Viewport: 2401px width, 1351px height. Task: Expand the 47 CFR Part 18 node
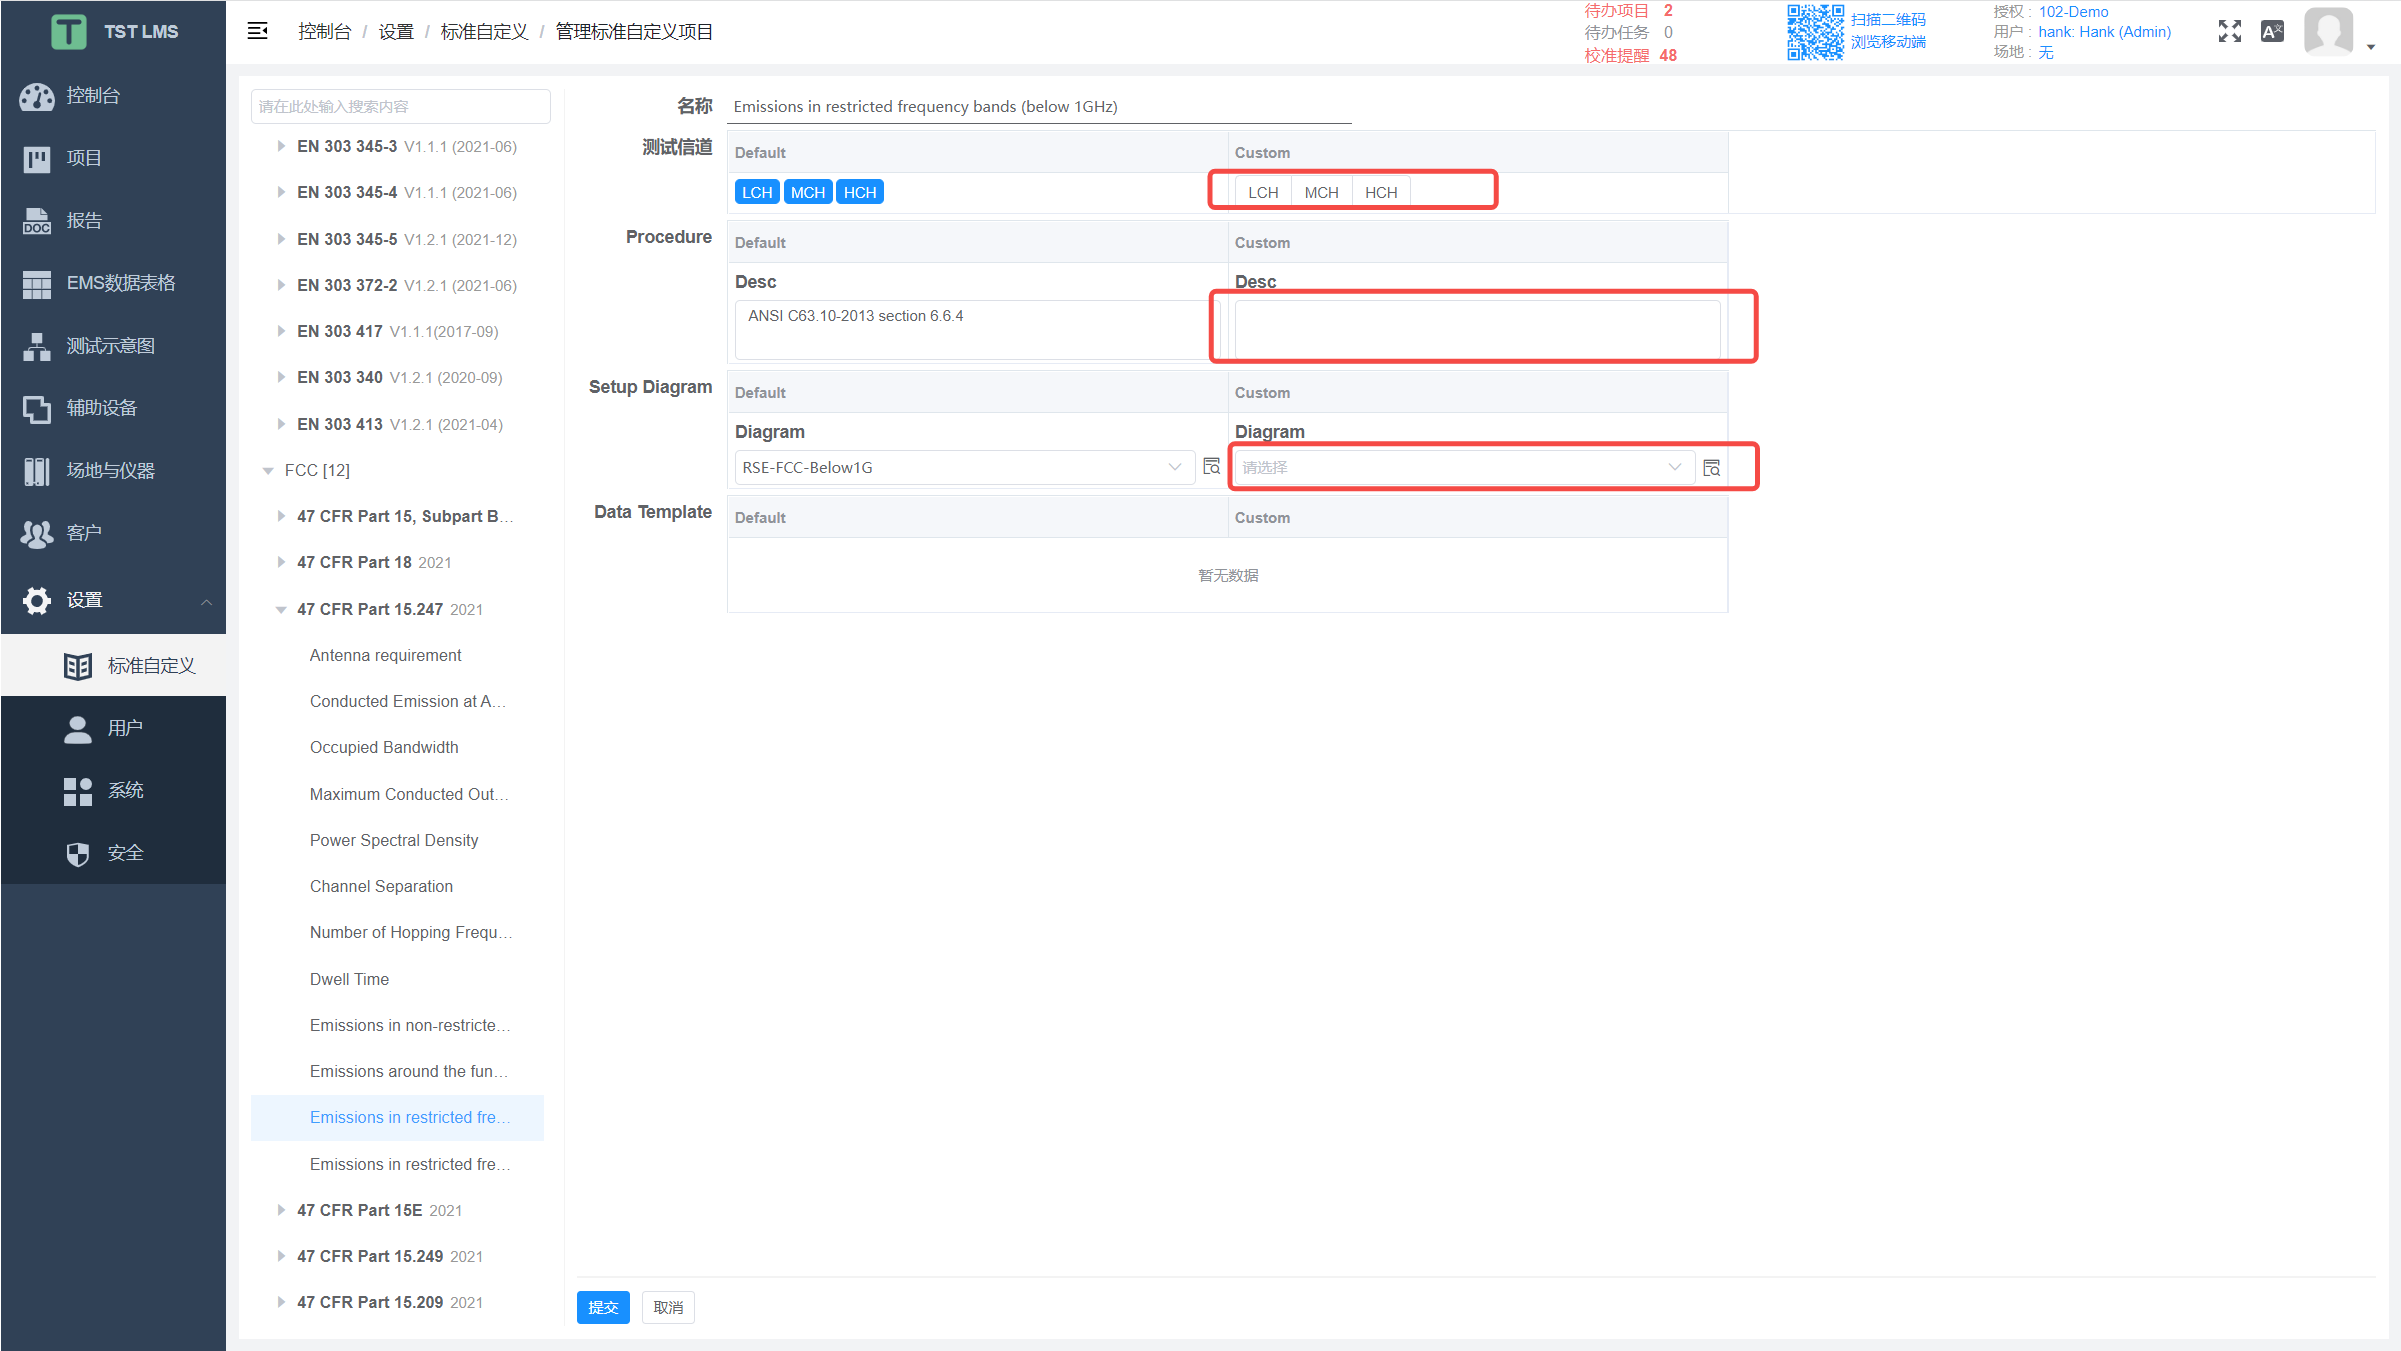coord(281,562)
